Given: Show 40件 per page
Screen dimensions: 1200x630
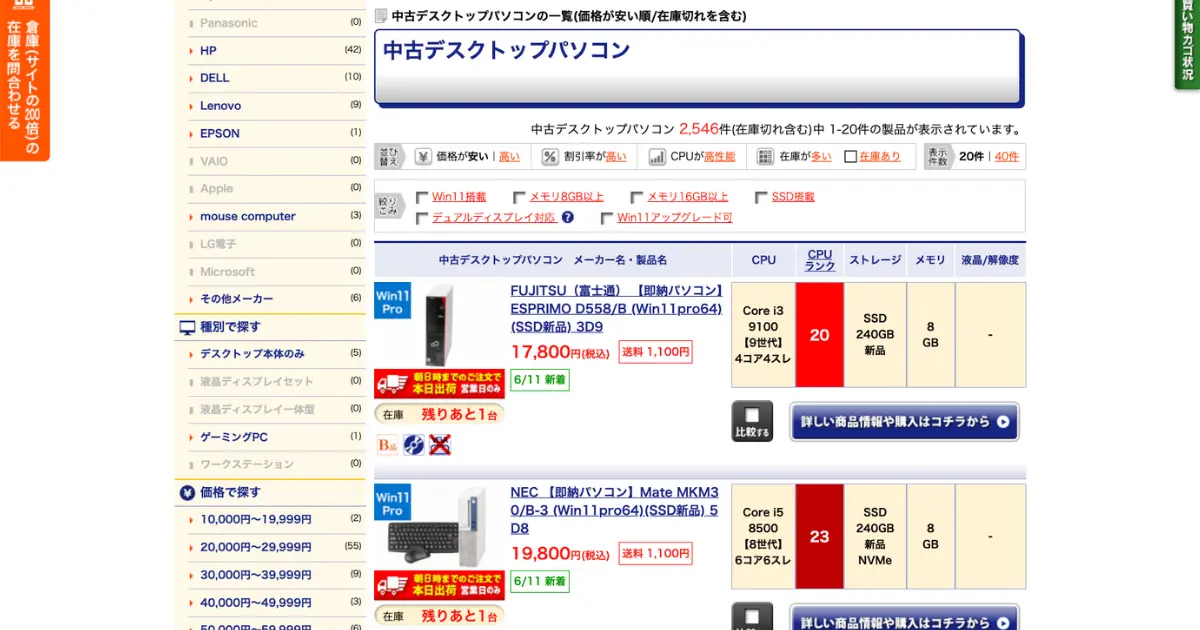Looking at the screenshot, I should [x=1007, y=157].
